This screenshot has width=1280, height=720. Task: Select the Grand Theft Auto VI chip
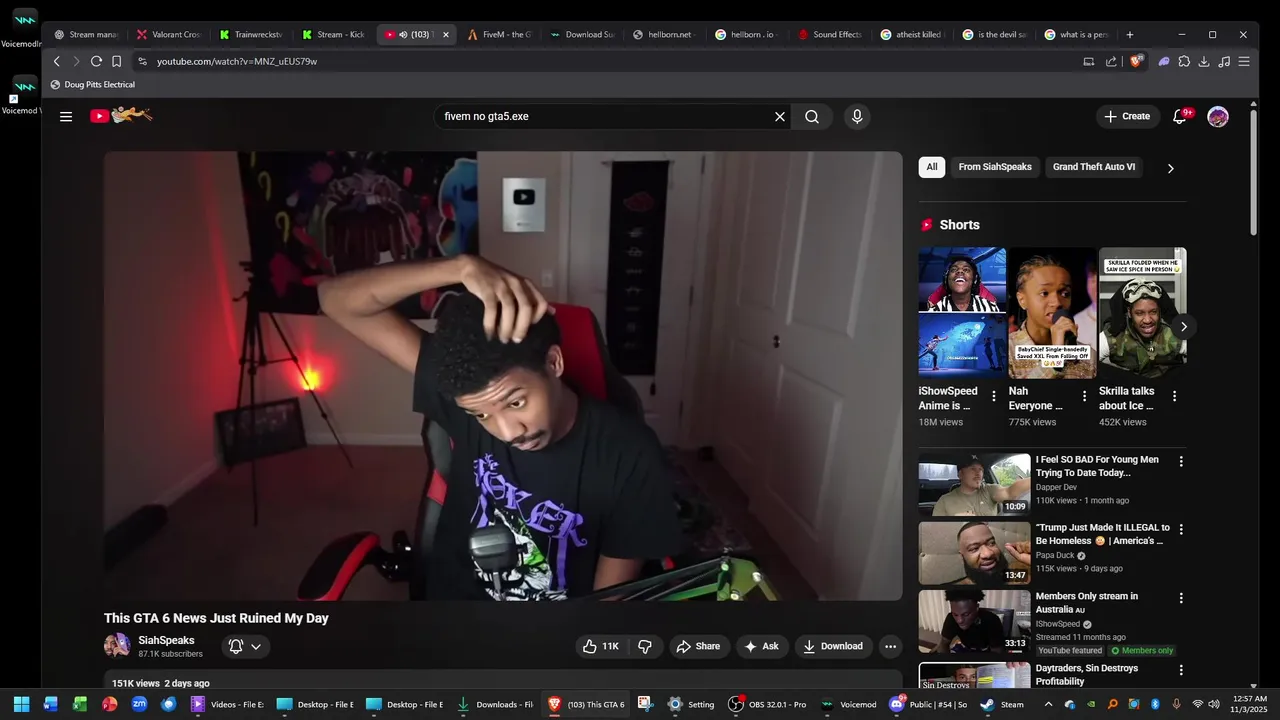[x=1094, y=167]
